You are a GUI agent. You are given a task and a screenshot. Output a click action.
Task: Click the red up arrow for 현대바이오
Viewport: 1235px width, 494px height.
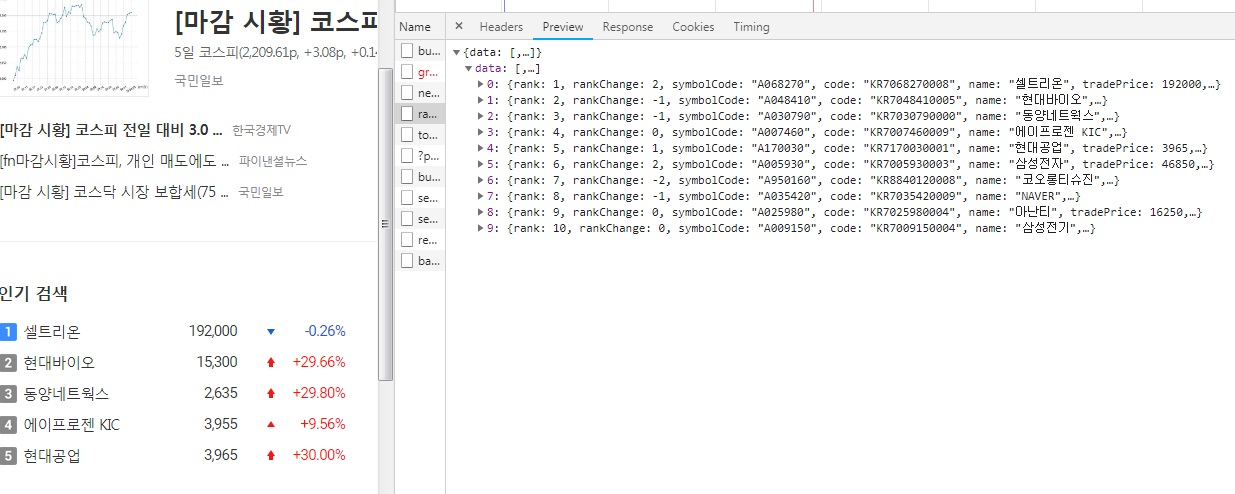[x=270, y=362]
